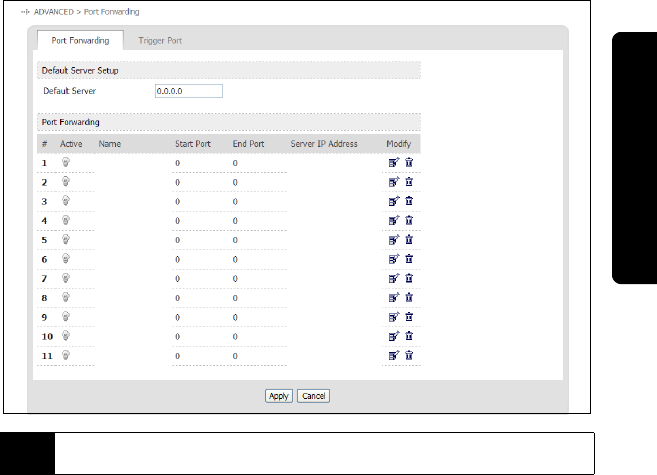This screenshot has height=475, width=657.
Task: Click trash icon for rule 4
Action: (409, 220)
